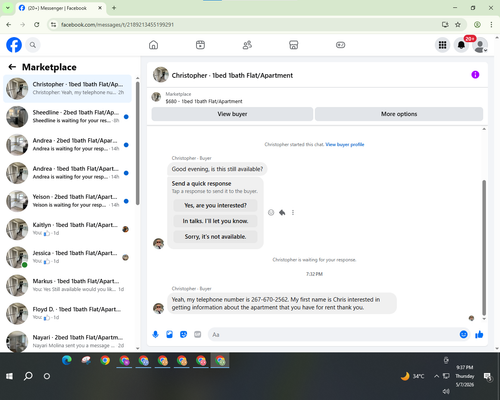Open Markus 1bed 1bath conversation

coord(67,285)
